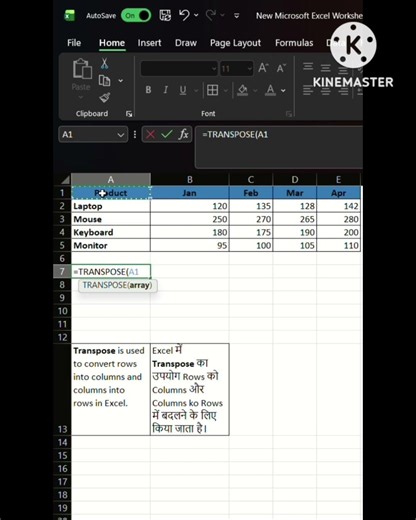416x520 pixels.
Task: Click the Excel app icon
Action: pyautogui.click(x=70, y=15)
